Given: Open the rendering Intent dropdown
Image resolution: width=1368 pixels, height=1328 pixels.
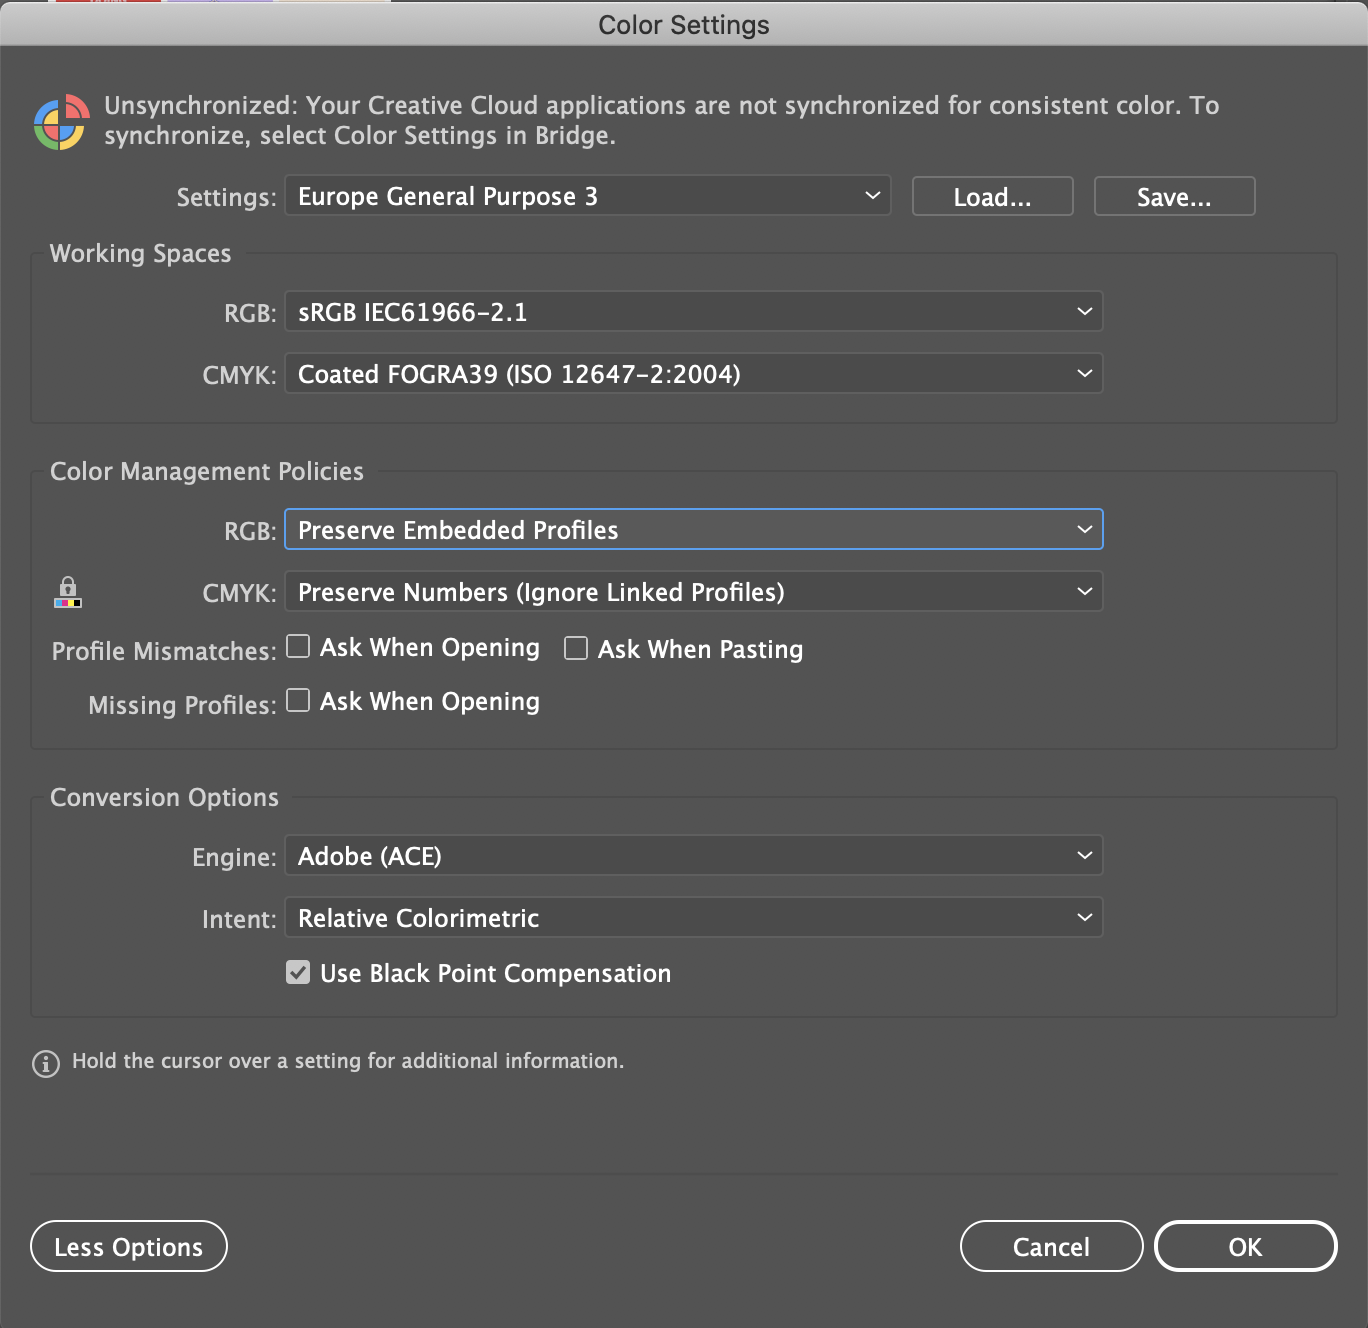Looking at the screenshot, I should pos(693,917).
